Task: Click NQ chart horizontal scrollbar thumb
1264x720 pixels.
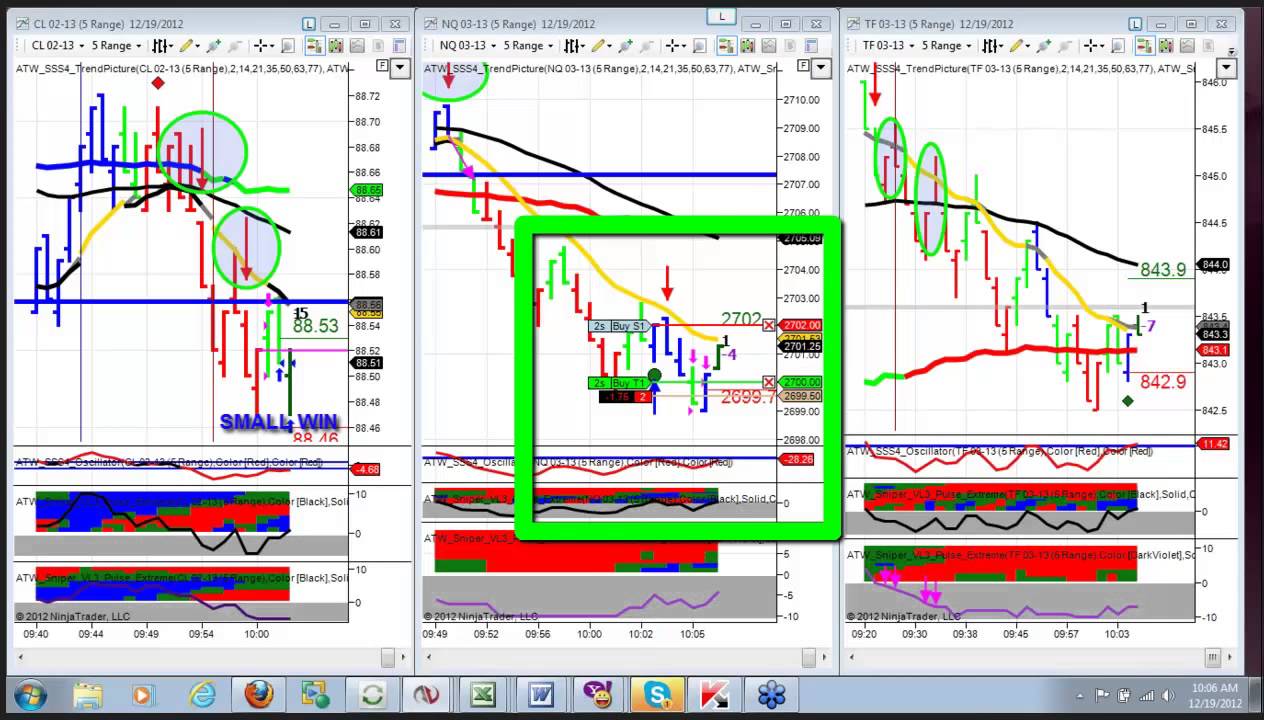Action: [x=807, y=657]
